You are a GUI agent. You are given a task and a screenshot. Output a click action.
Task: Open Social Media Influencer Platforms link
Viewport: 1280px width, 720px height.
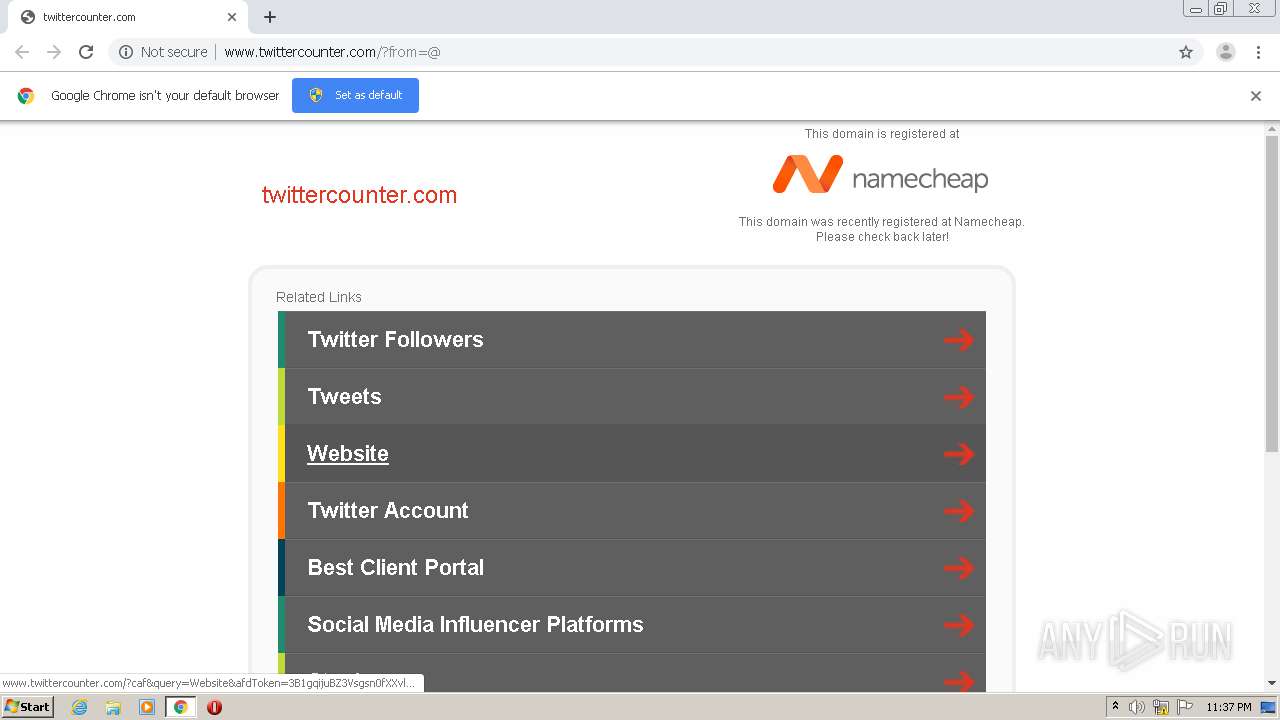point(475,625)
